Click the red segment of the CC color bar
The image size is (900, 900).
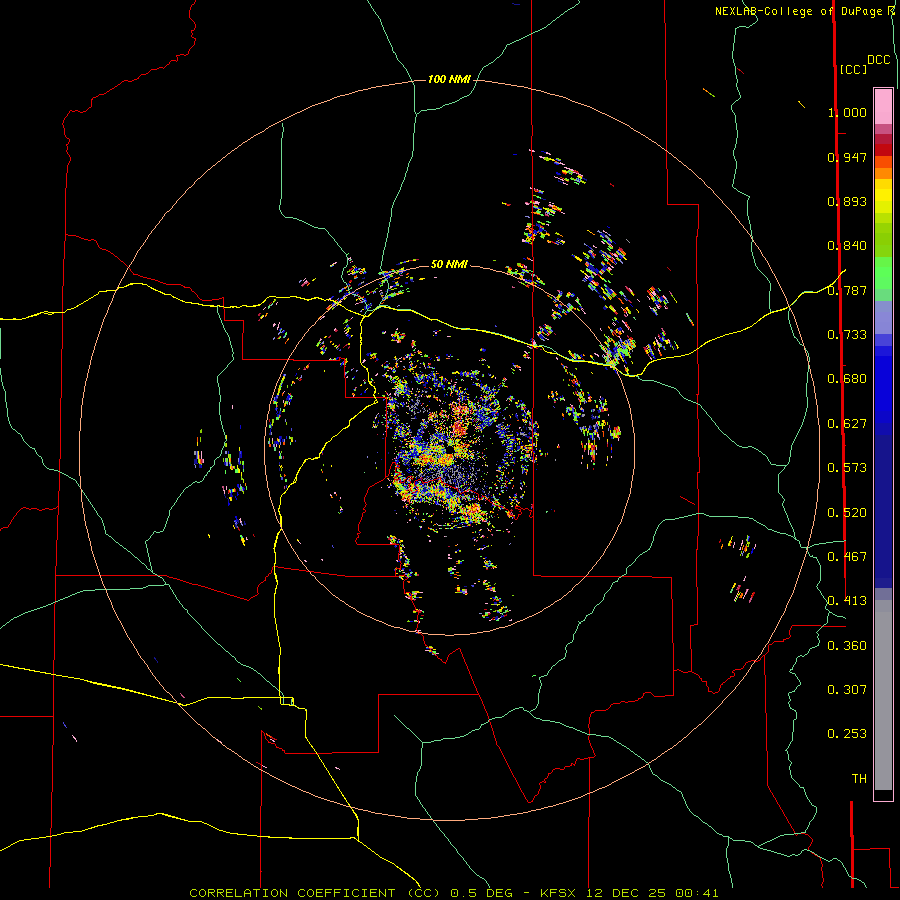pyautogui.click(x=883, y=149)
